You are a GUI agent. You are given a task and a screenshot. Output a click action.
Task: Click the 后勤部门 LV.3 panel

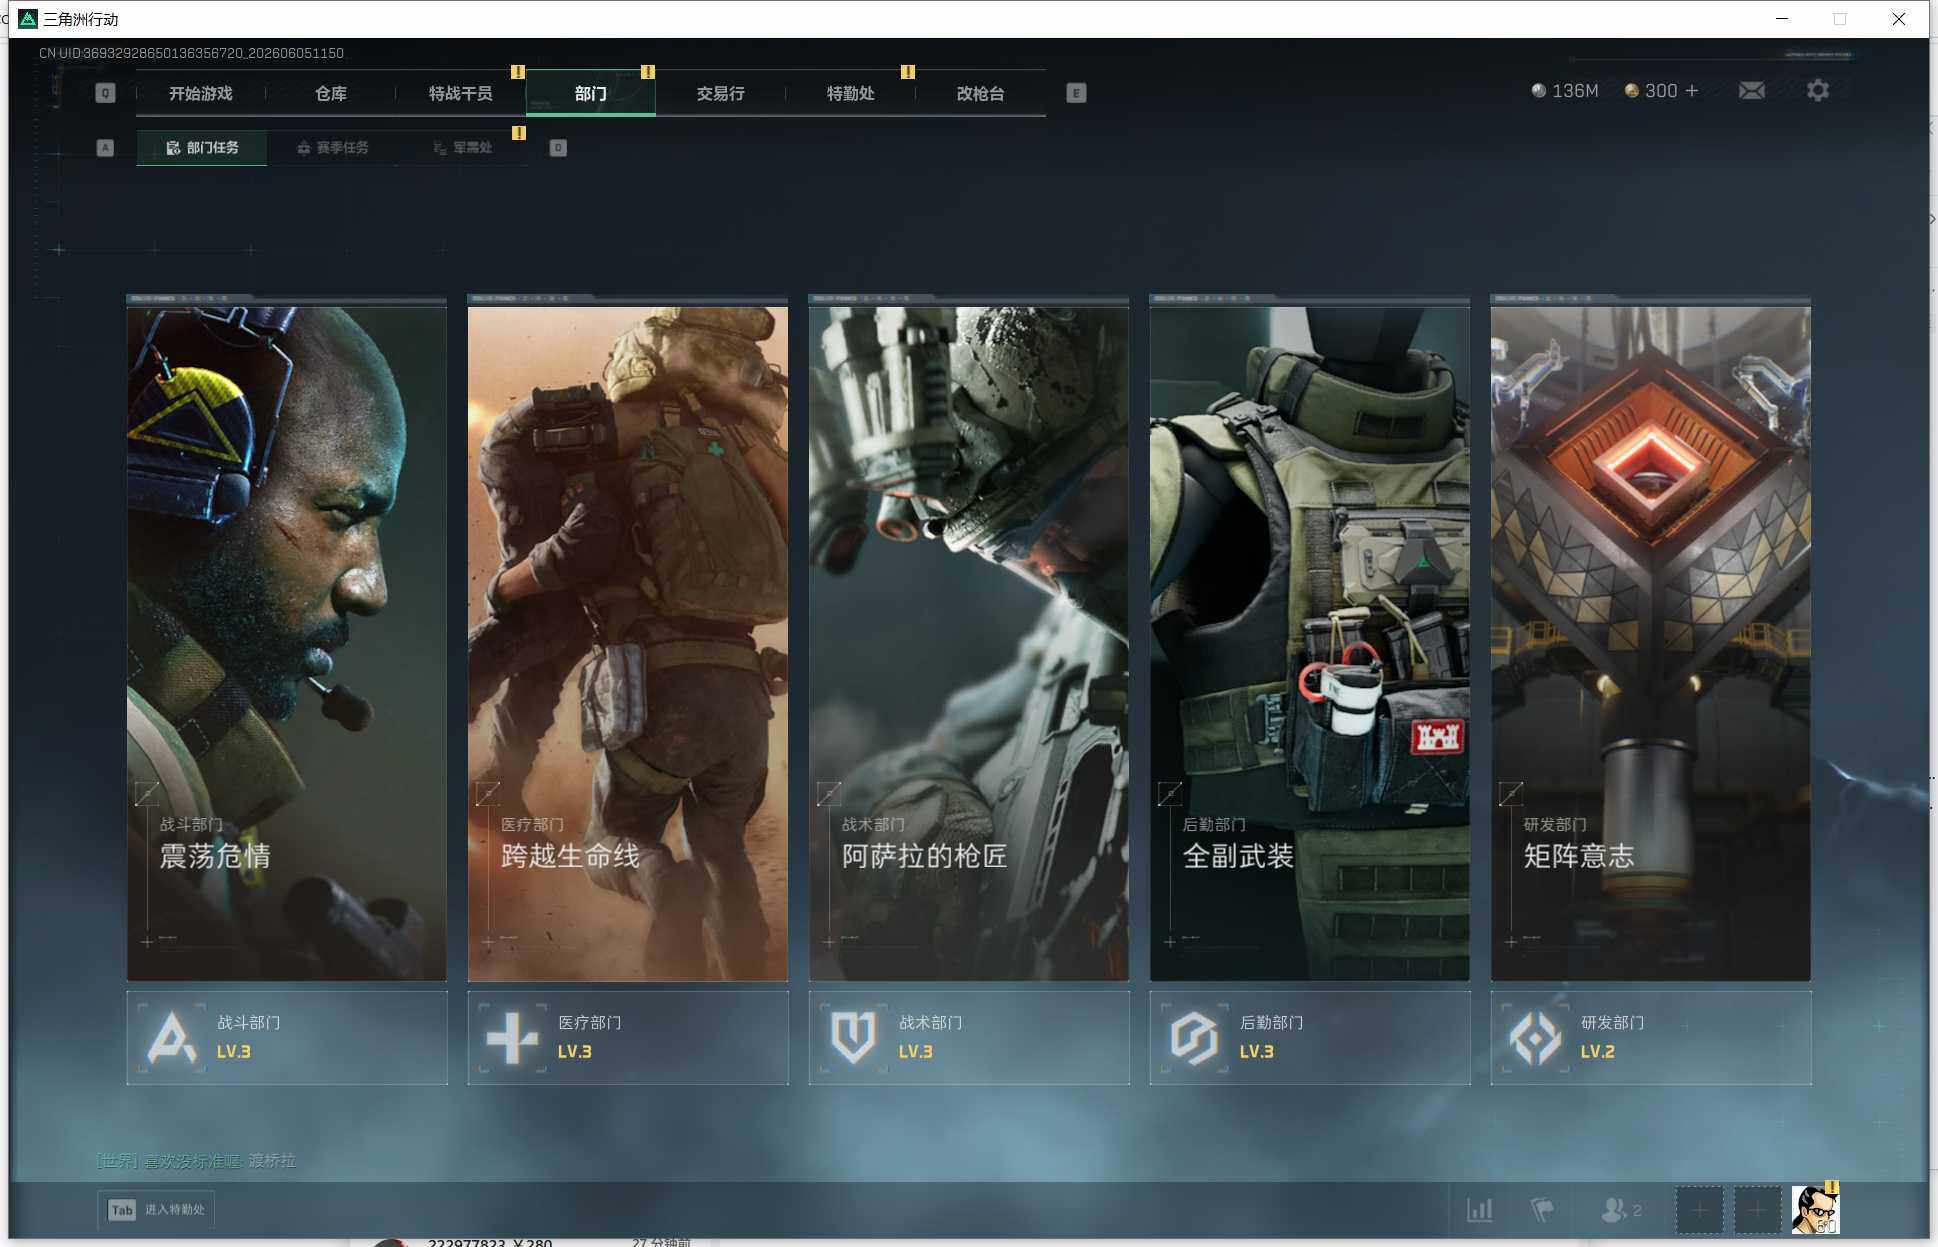1310,1038
